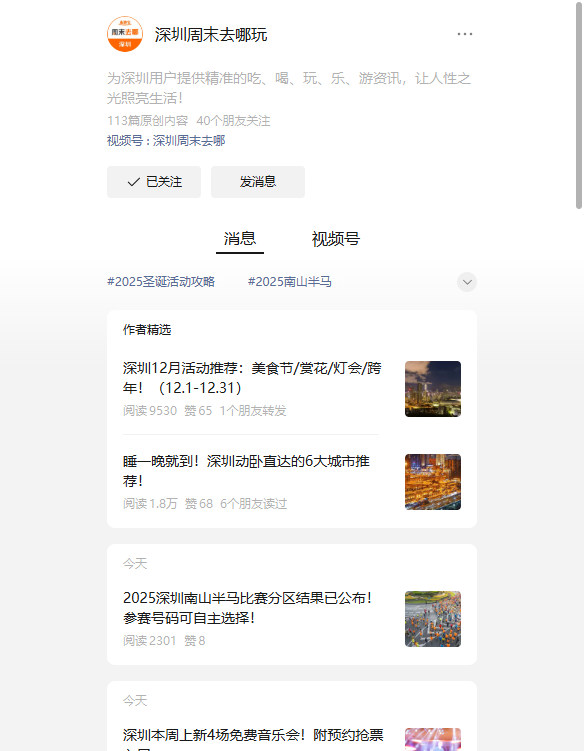Open the 视频号：深圳周末去哪 link
The width and height of the screenshot is (584, 751).
click(x=166, y=141)
